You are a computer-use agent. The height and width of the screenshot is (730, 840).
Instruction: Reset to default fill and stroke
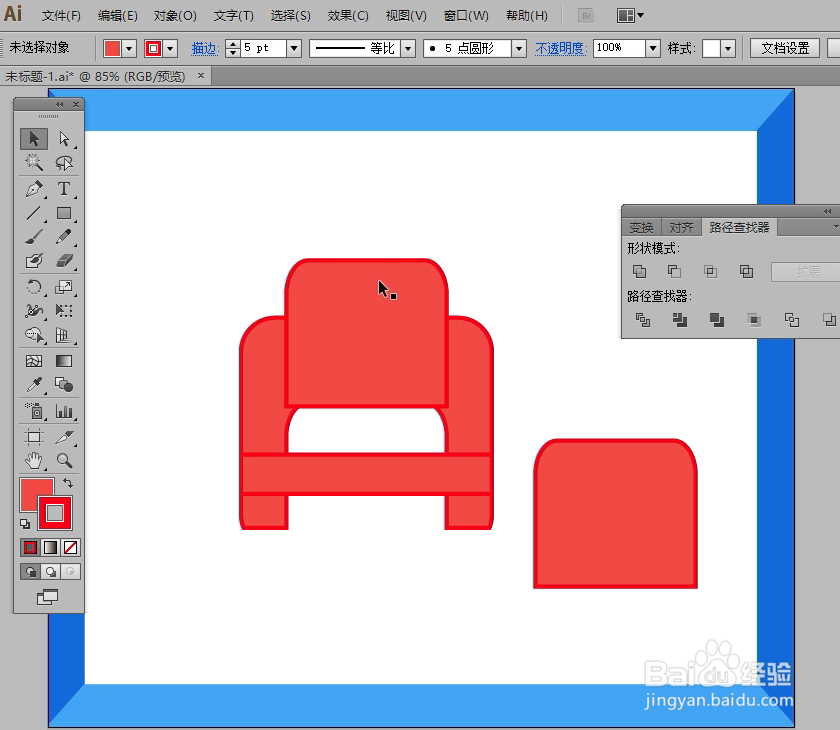coord(25,523)
